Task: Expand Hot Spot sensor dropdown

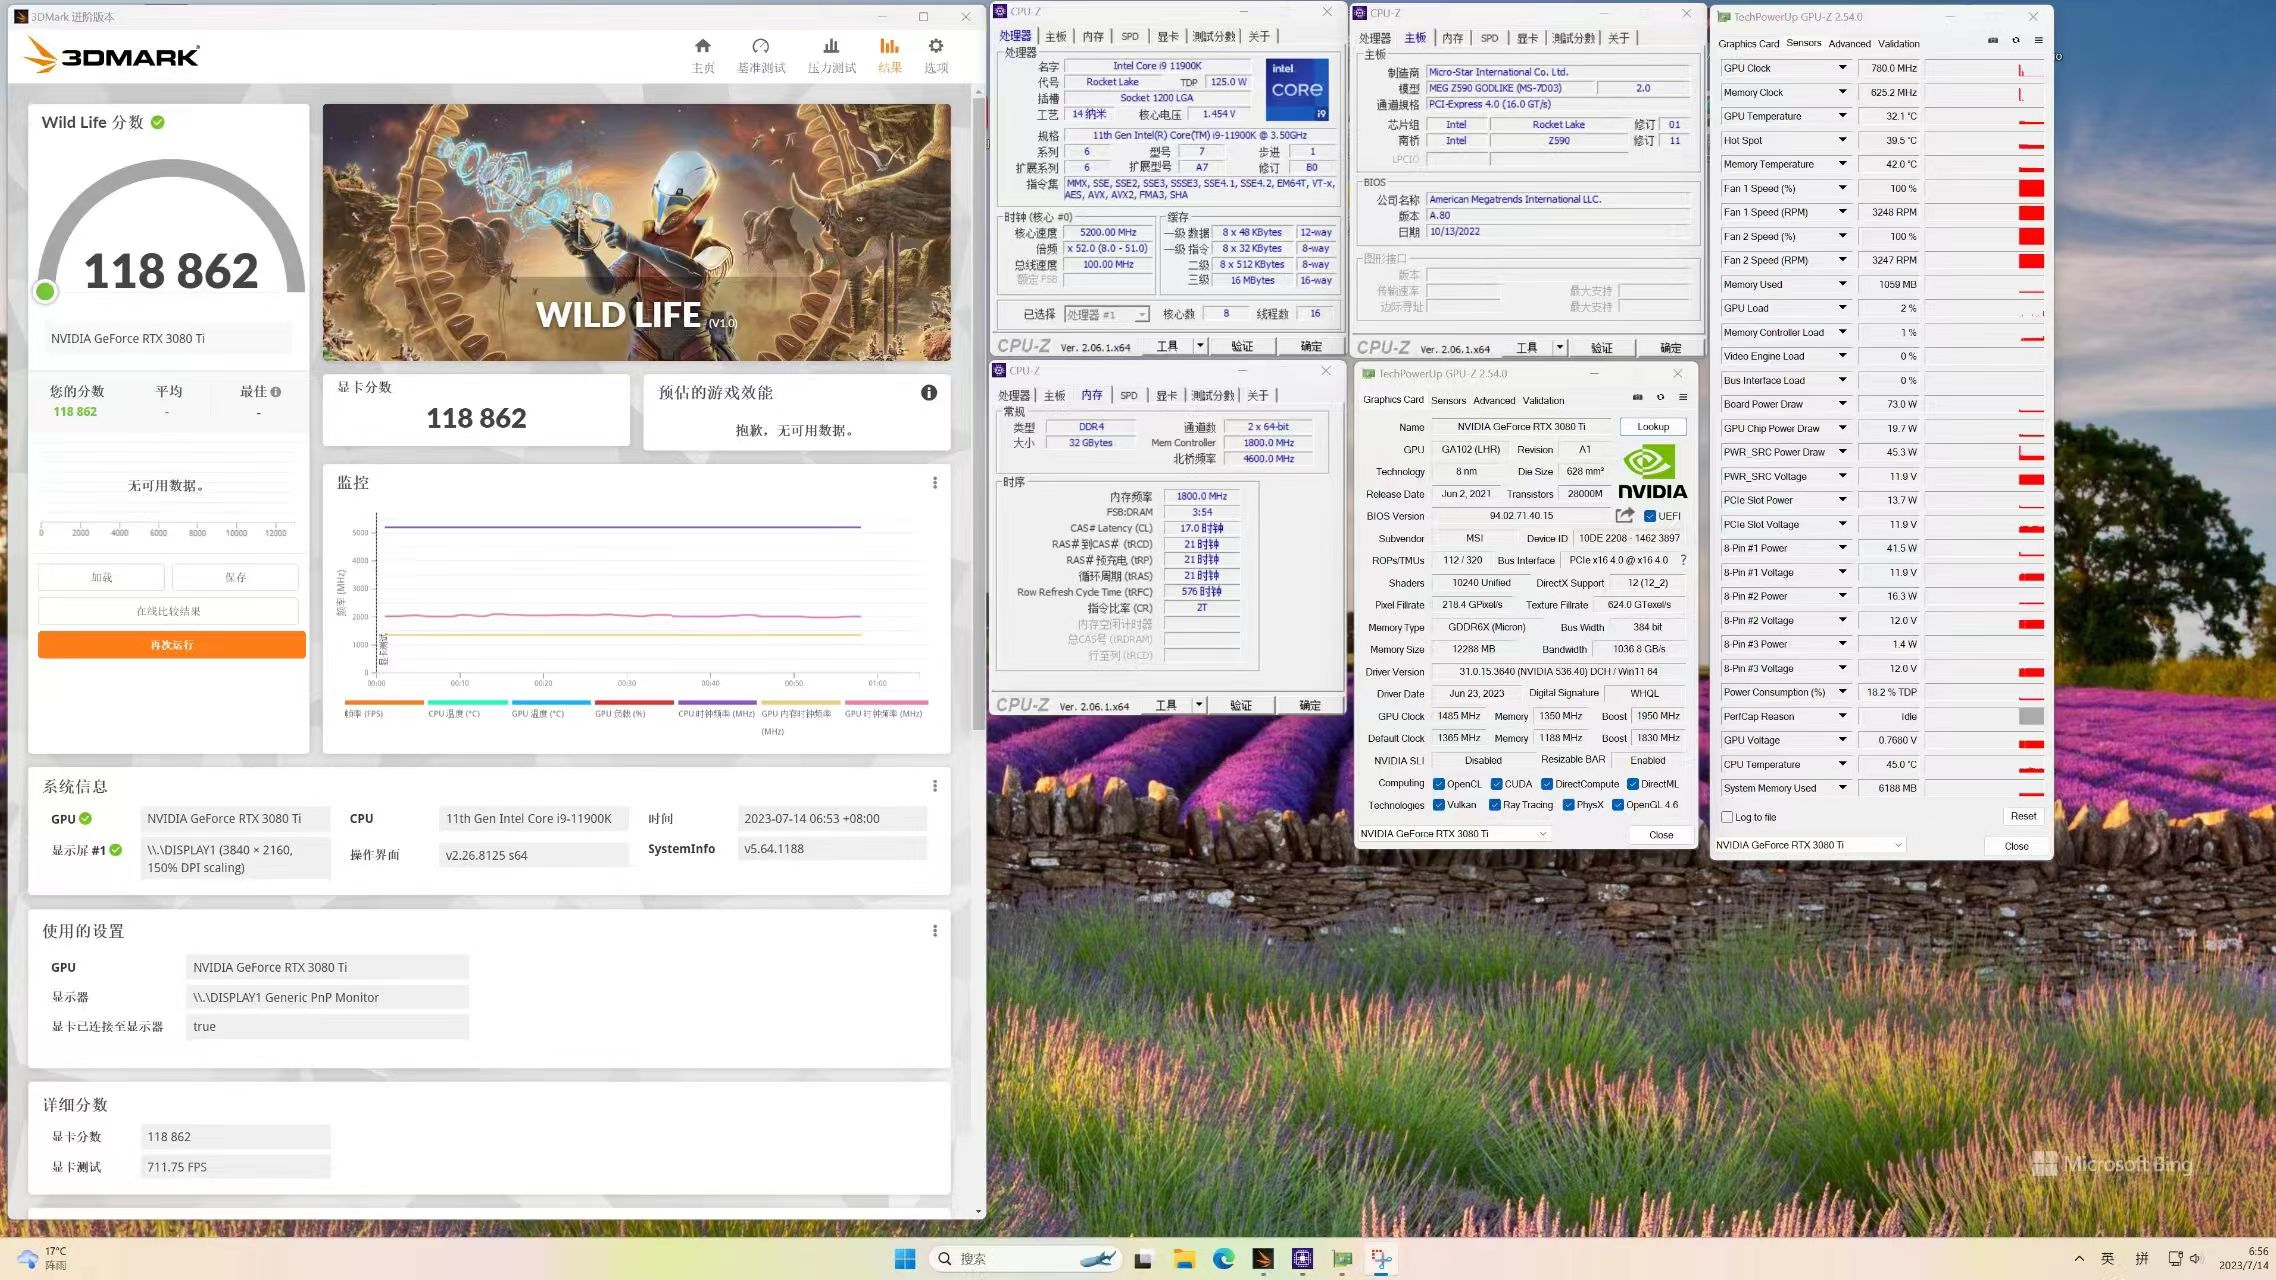Action: click(x=1842, y=140)
